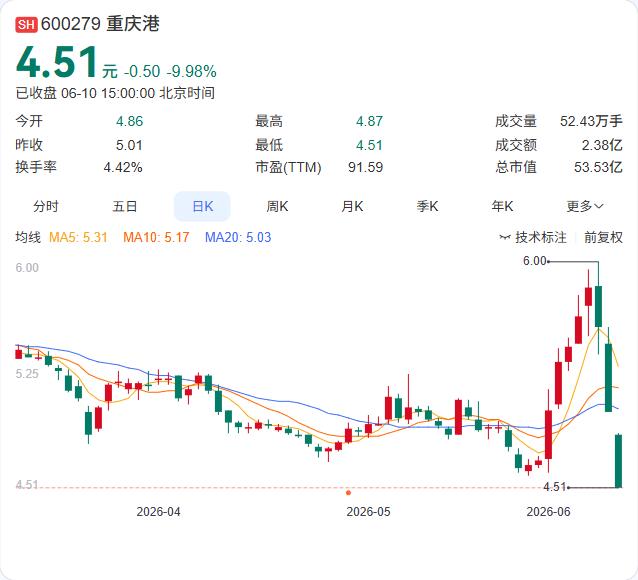This screenshot has width=638, height=580.
Task: Expand the 更多 more options dropdown
Action: [585, 206]
